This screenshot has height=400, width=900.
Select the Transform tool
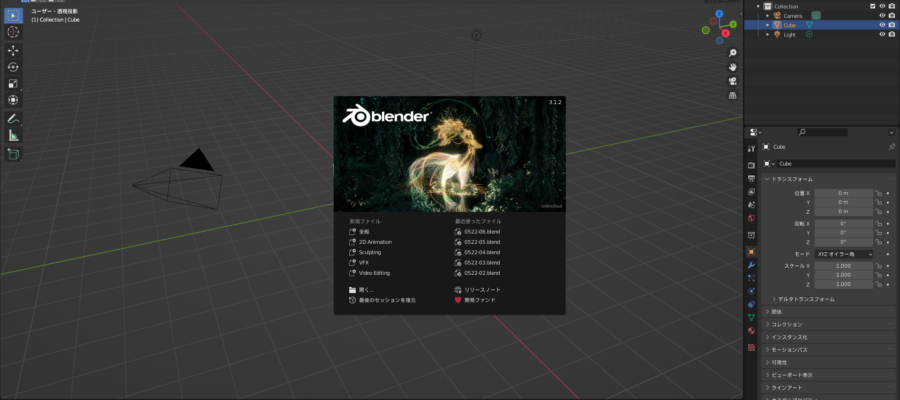tap(13, 100)
